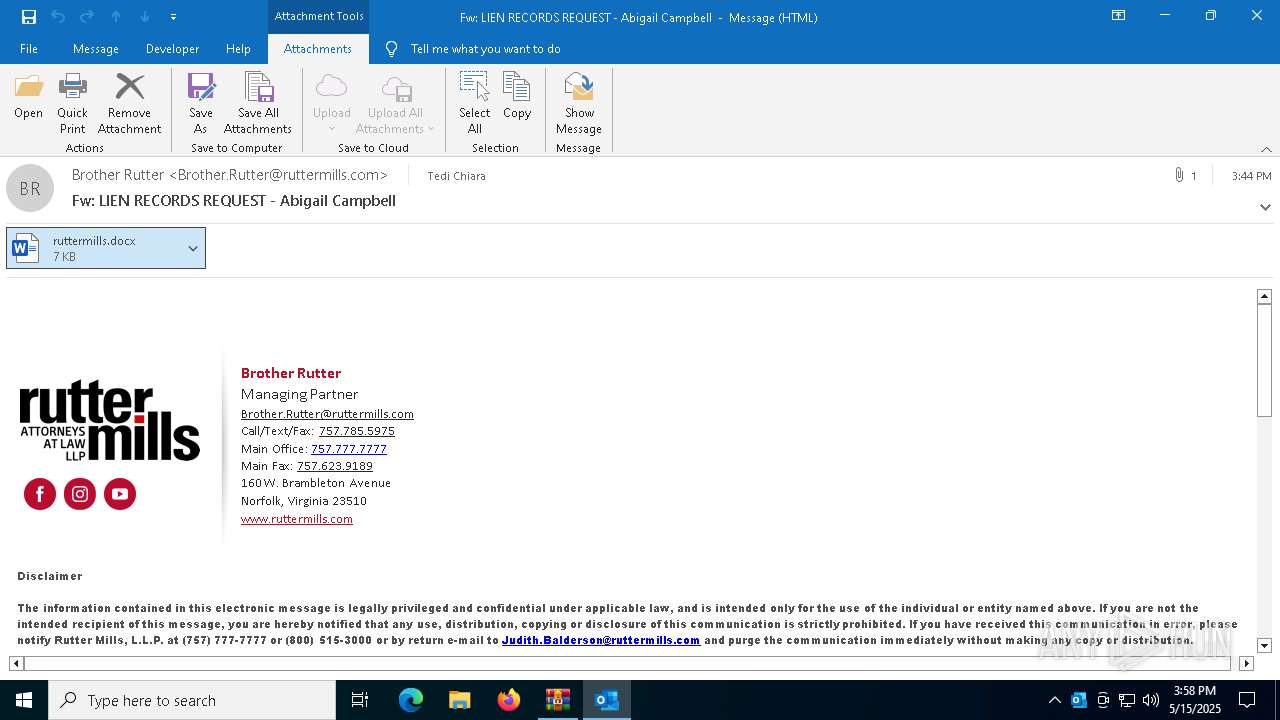Expand the message header chevron
The width and height of the screenshot is (1280, 720).
pos(1265,207)
